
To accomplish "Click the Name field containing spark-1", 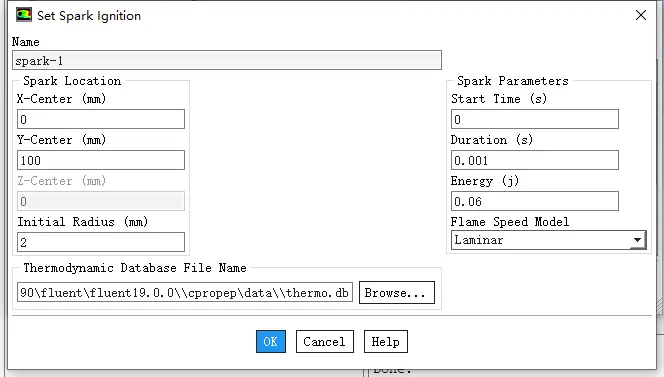I will point(227,60).
